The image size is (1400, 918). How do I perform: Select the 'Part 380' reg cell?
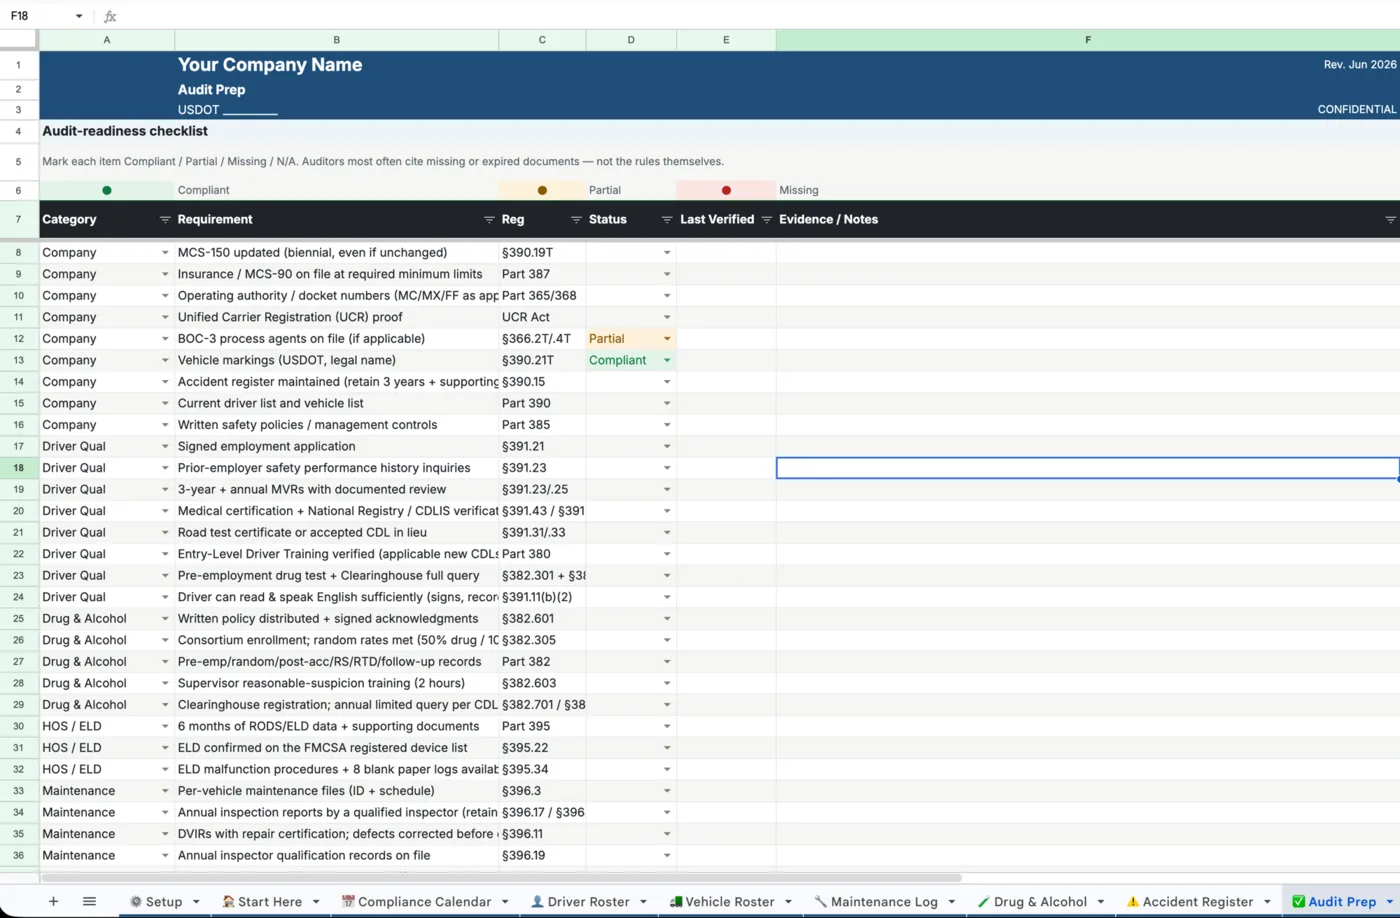[x=542, y=554]
